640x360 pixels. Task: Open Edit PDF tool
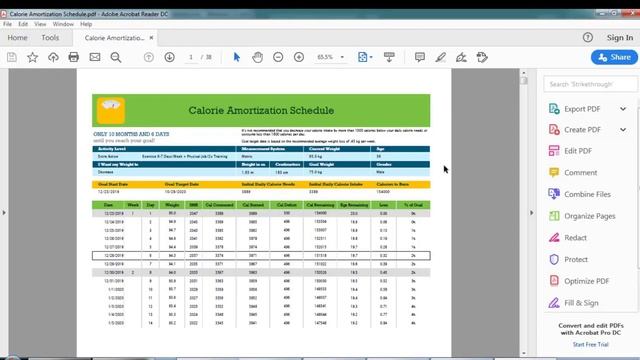pos(578,151)
